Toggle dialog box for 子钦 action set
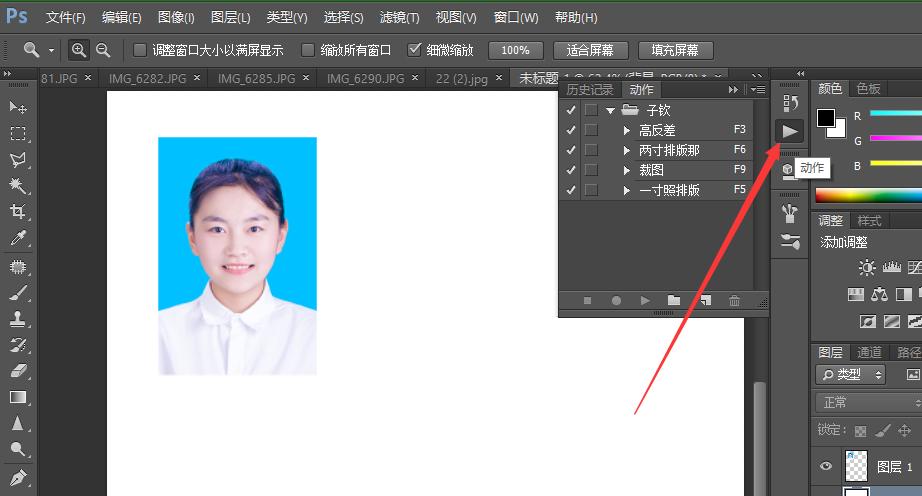The height and width of the screenshot is (496, 922). tap(591, 110)
